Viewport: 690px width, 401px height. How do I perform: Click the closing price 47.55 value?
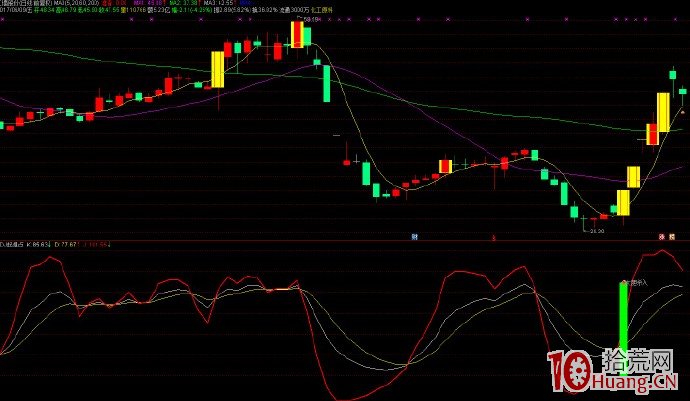[109, 10]
